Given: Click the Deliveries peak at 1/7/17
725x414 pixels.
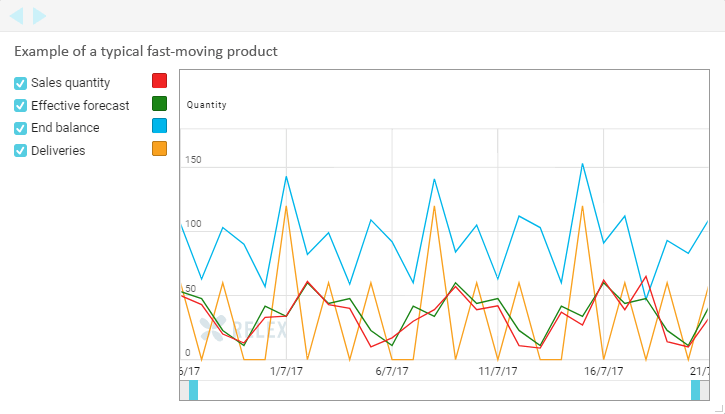Looking at the screenshot, I should (286, 206).
